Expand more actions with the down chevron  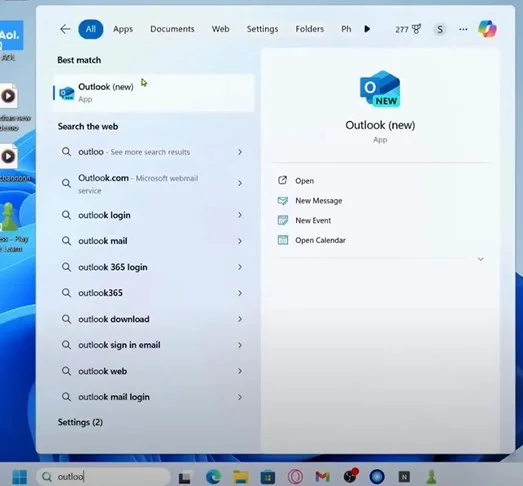pyautogui.click(x=481, y=259)
